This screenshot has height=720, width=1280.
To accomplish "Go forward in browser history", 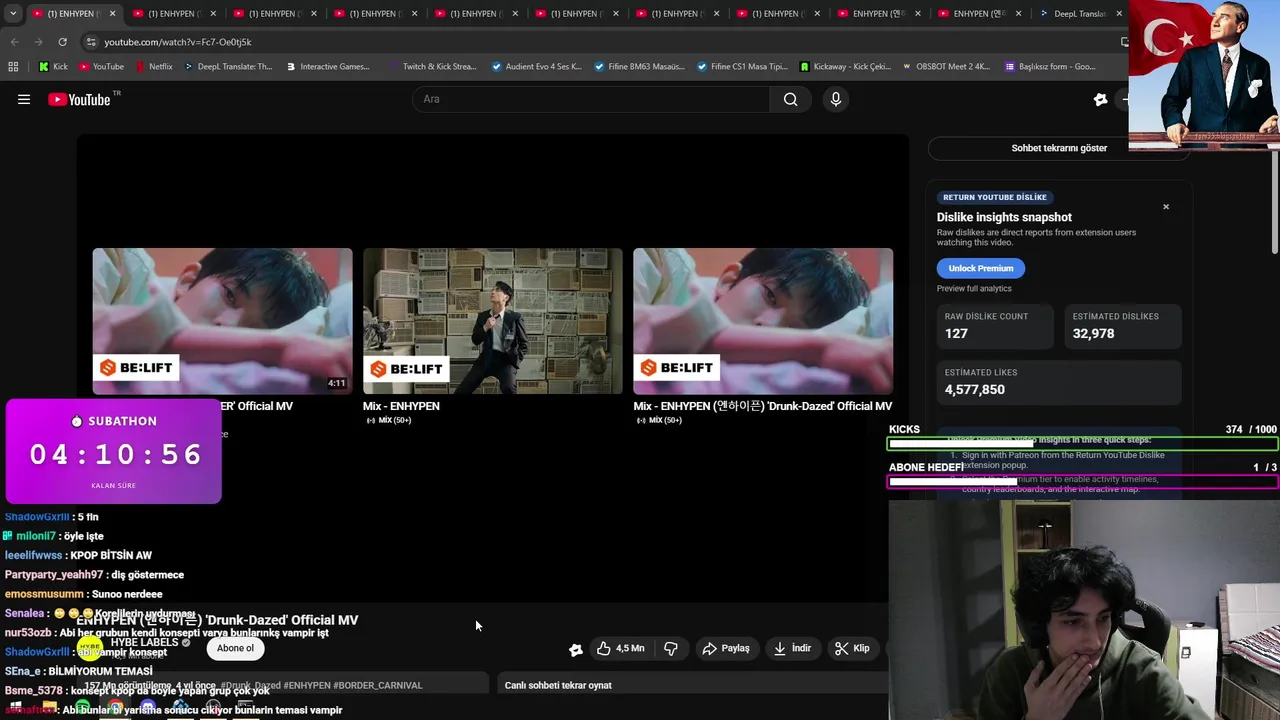I will point(38,42).
